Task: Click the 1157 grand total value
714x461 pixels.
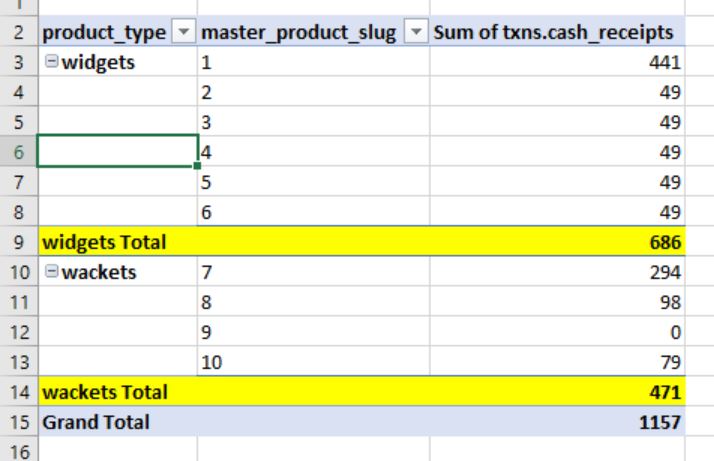Action: click(x=660, y=422)
